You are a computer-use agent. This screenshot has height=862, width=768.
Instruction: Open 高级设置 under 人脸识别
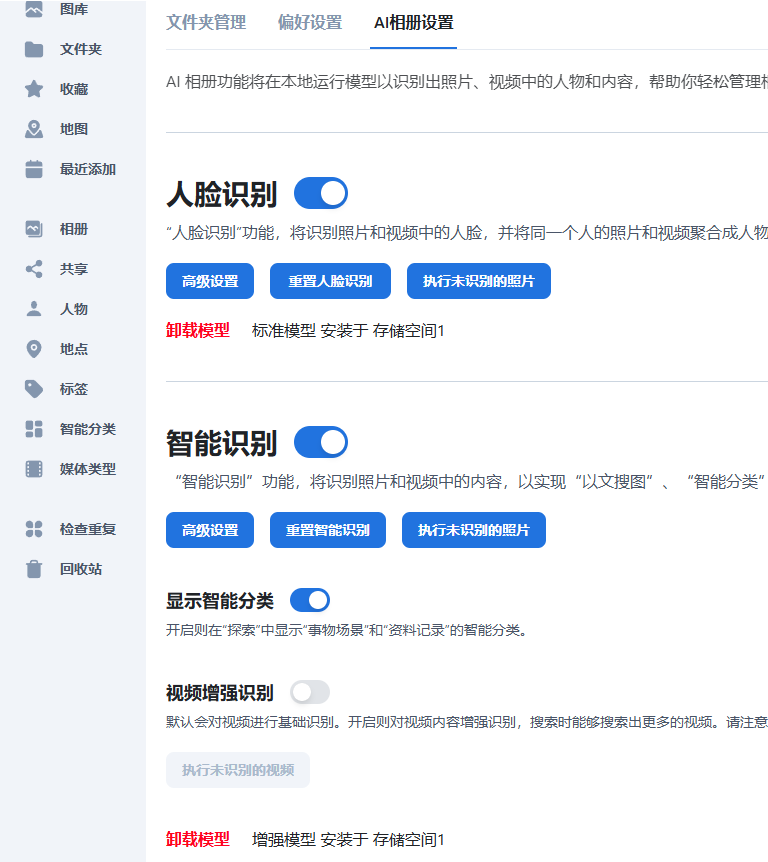[x=210, y=281]
